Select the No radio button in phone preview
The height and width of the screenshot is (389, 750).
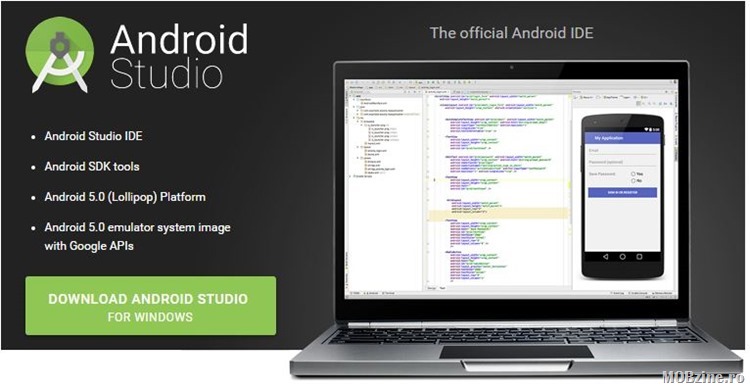633,181
